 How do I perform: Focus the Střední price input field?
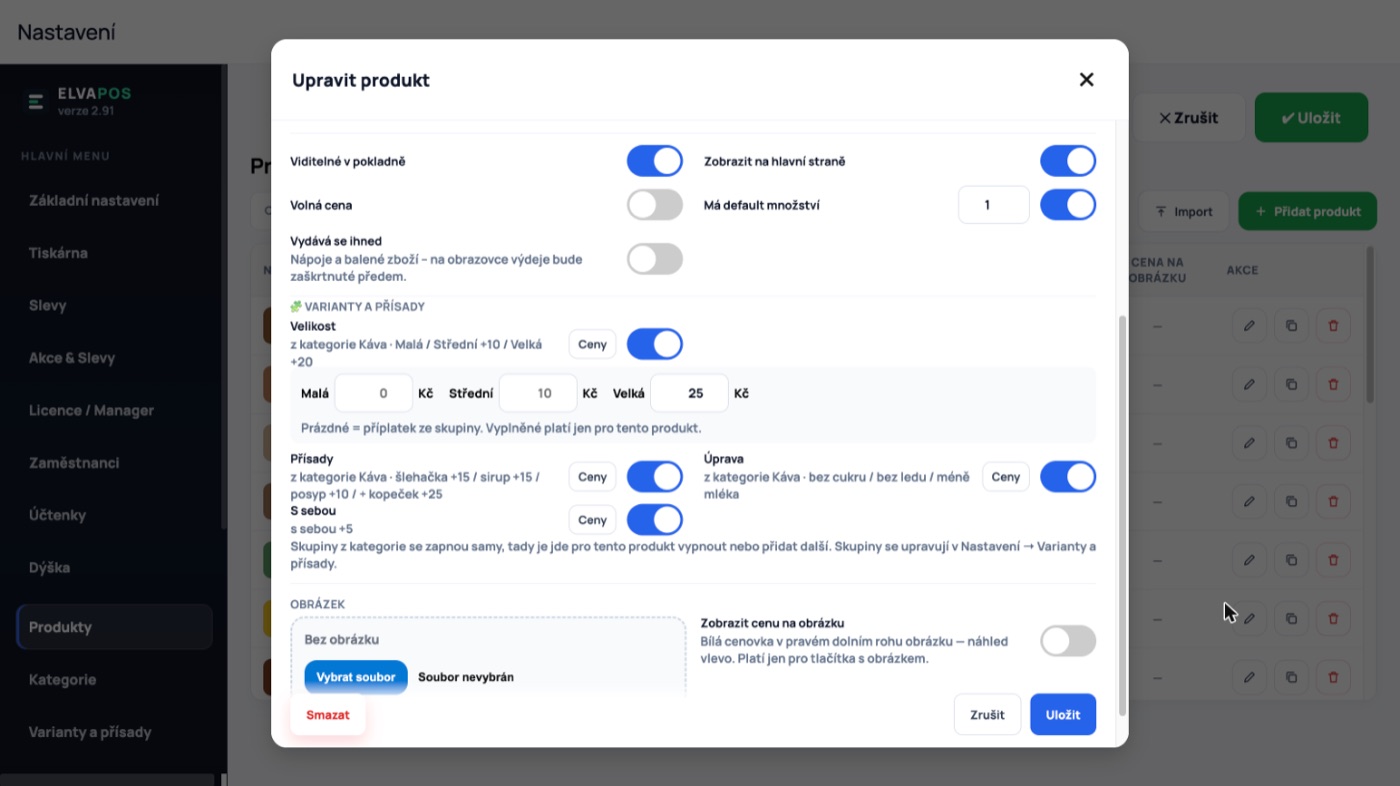coord(538,394)
